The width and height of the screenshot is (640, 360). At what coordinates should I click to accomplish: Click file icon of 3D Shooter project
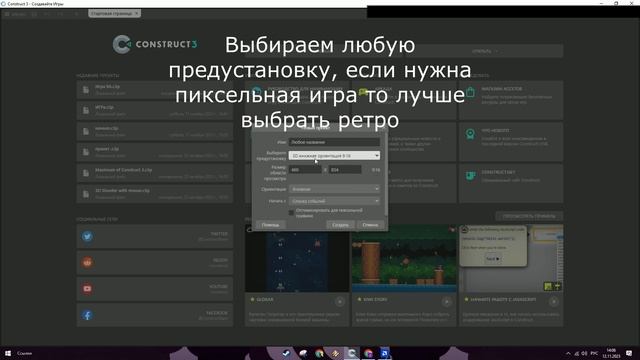(x=86, y=194)
